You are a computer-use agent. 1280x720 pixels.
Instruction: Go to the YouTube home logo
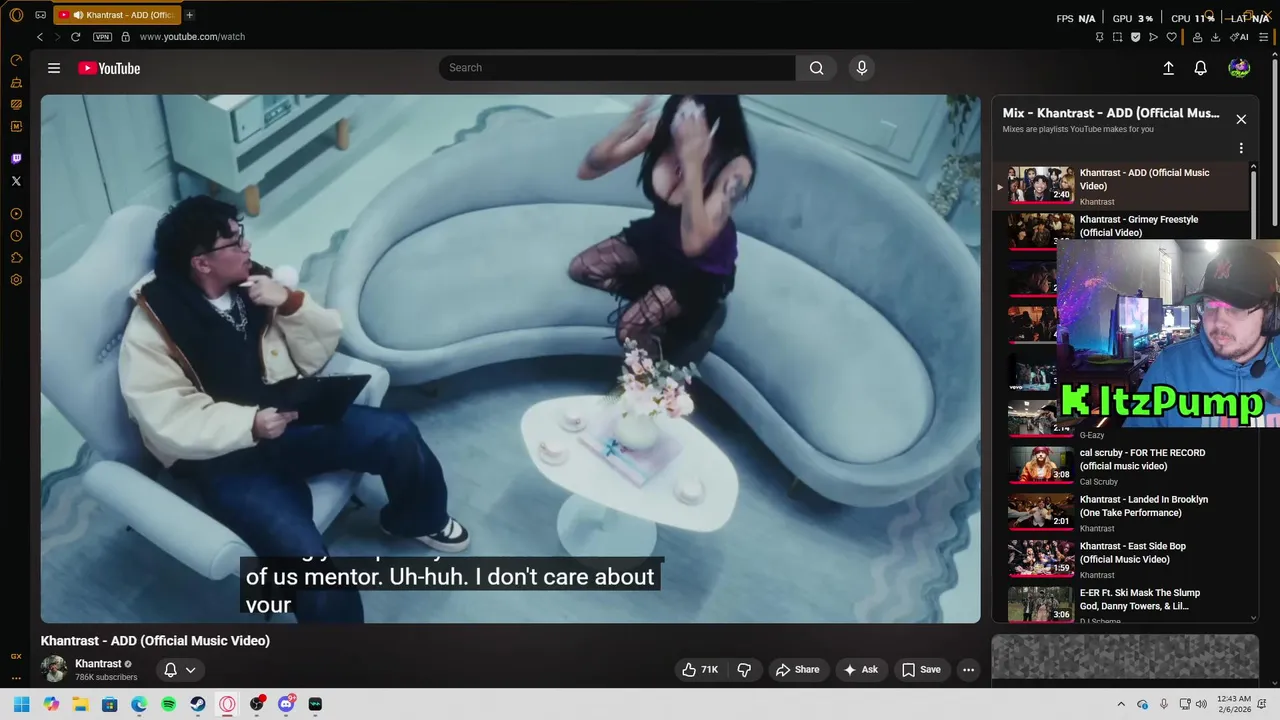[x=109, y=68]
